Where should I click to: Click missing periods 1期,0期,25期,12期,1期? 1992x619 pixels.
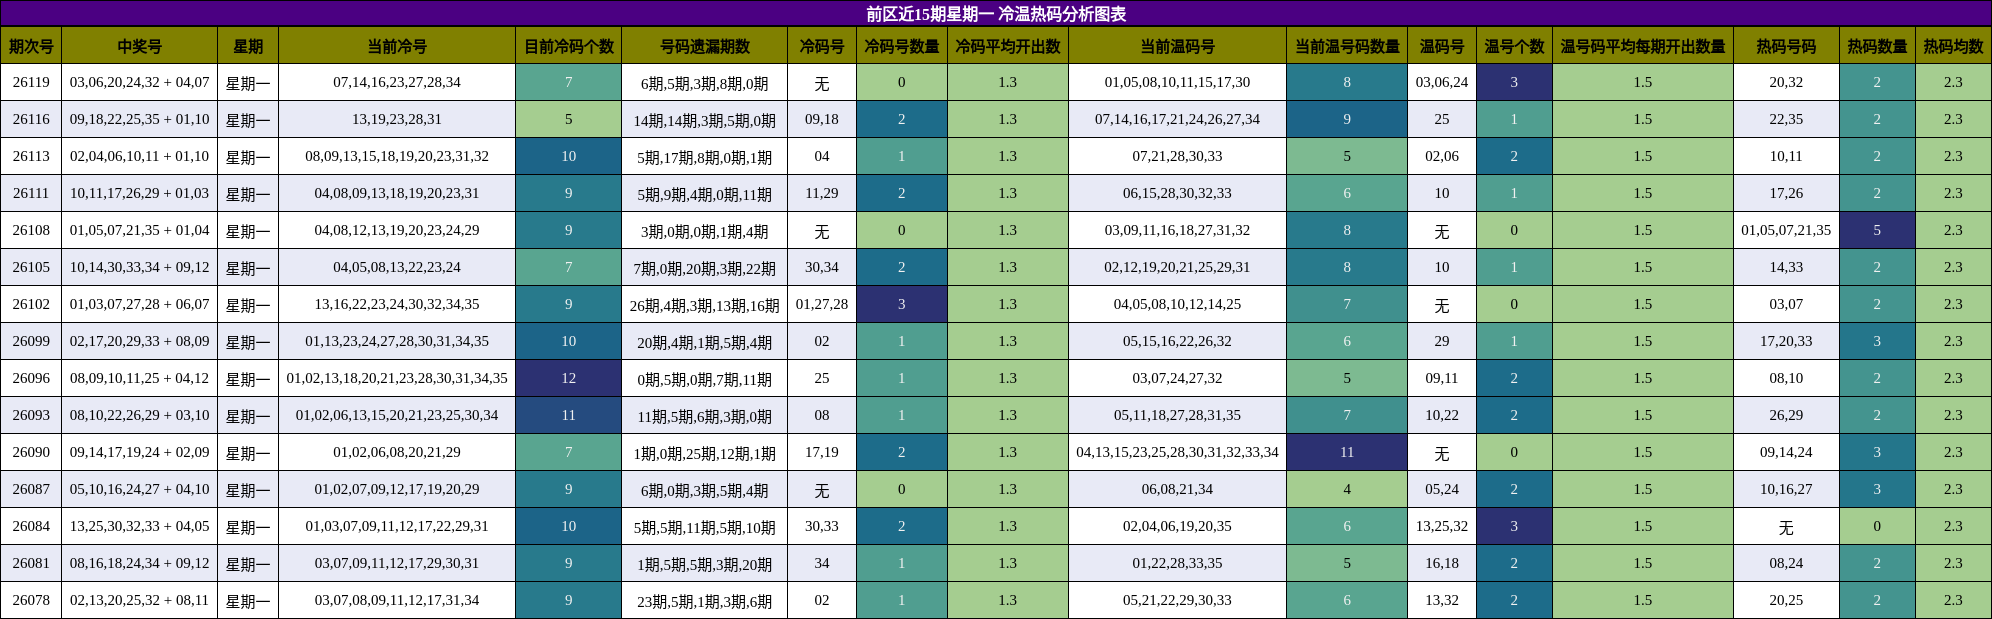point(705,452)
